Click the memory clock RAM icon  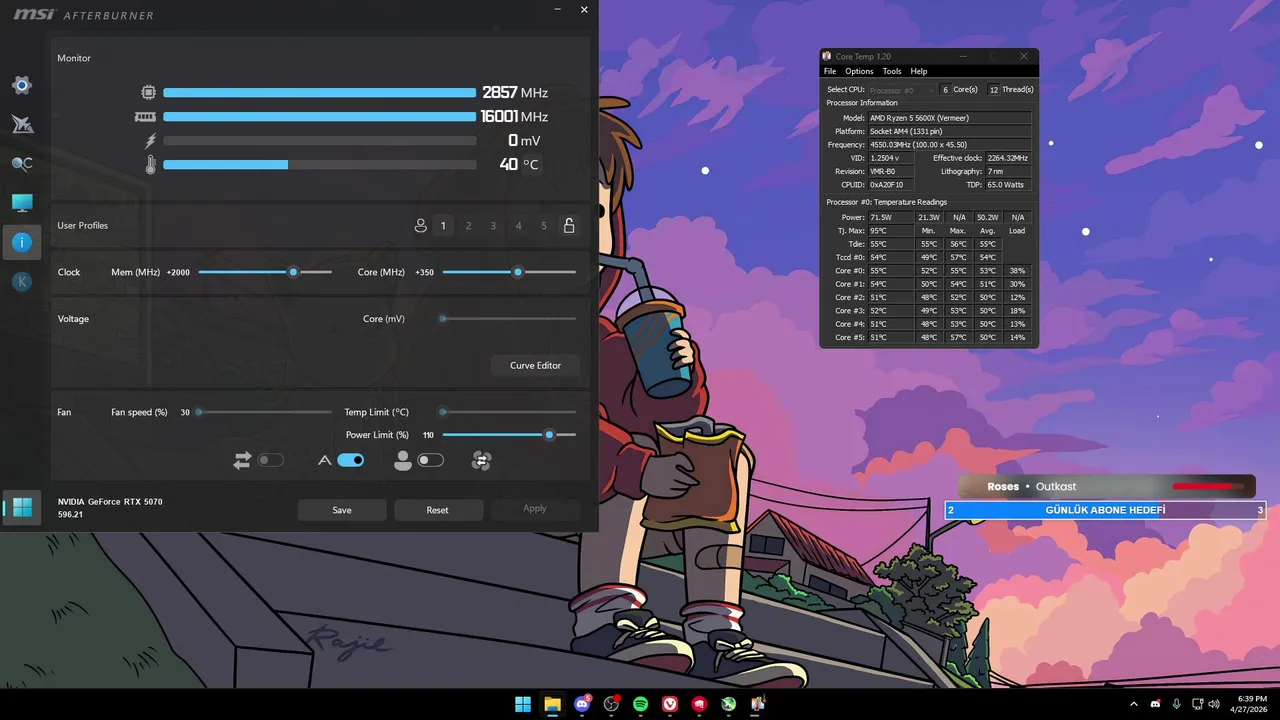click(x=145, y=116)
